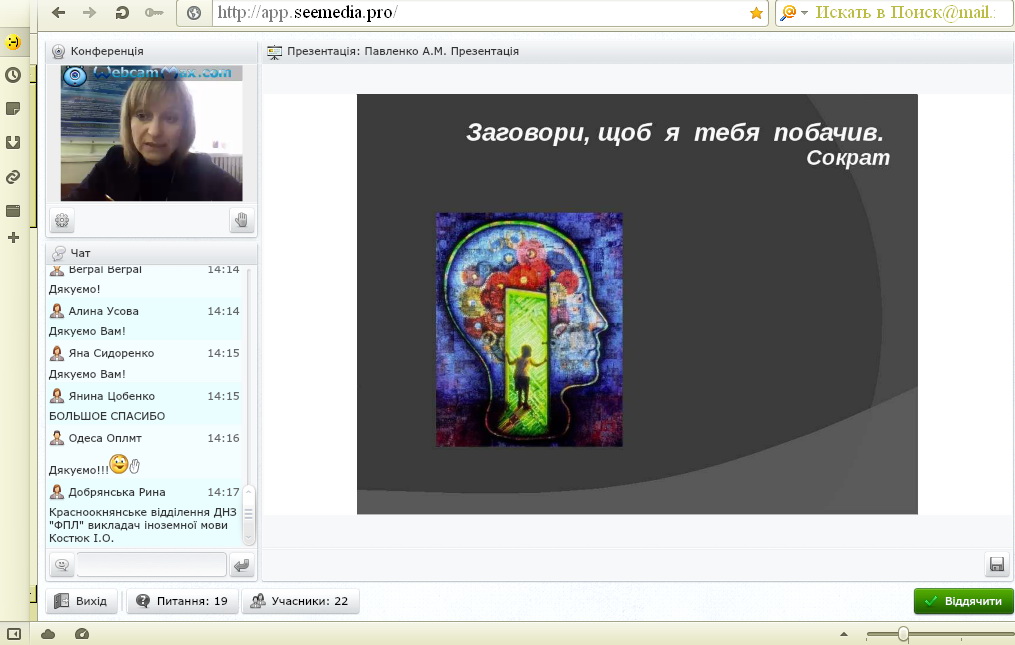This screenshot has width=1015, height=645.
Task: Open the Links panel in sidebar
Action: (x=13, y=177)
